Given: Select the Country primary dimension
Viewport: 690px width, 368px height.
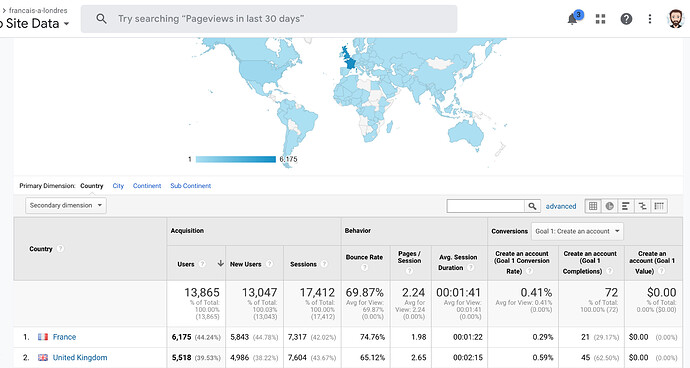Looking at the screenshot, I should coord(92,186).
